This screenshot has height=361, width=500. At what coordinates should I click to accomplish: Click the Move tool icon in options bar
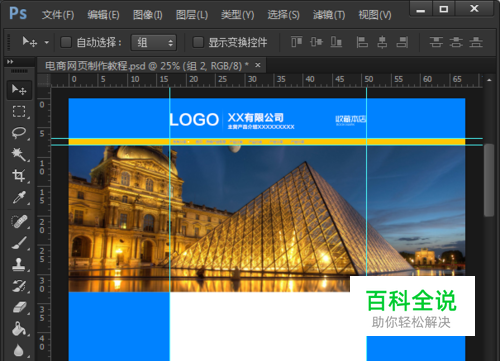point(30,42)
